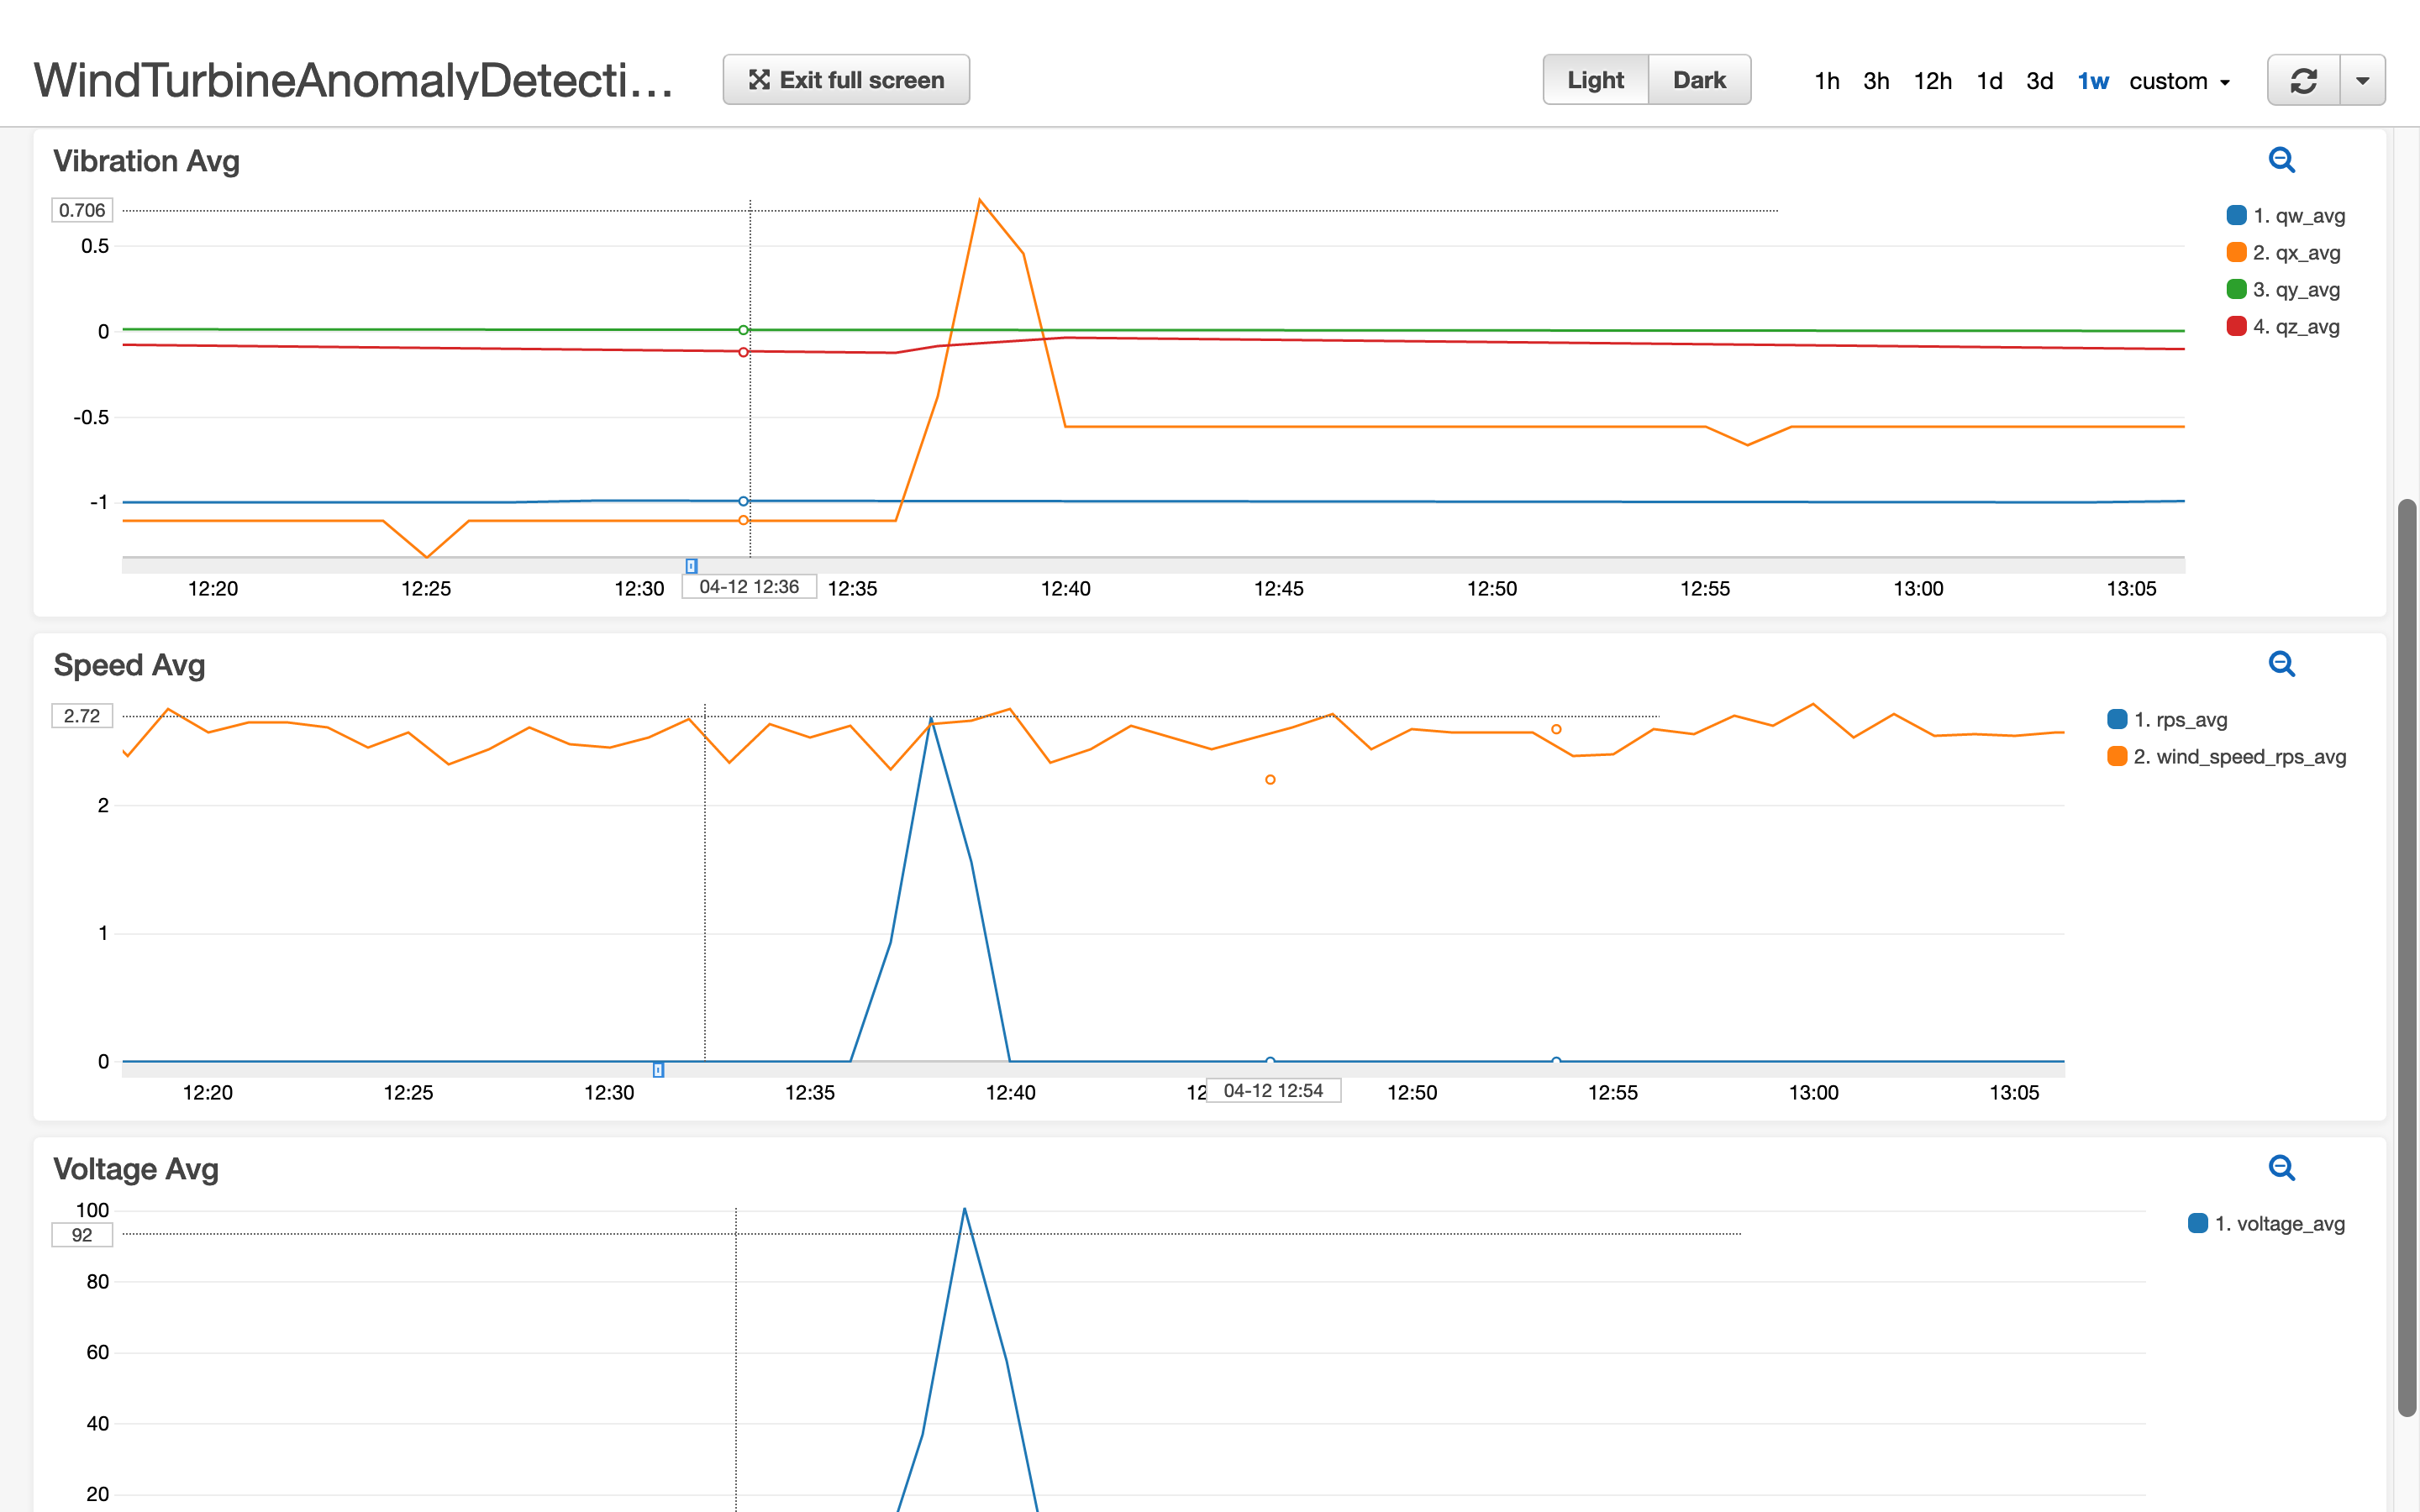Click the vertical page scrollbar
The image size is (2420, 1512).
(2407, 957)
